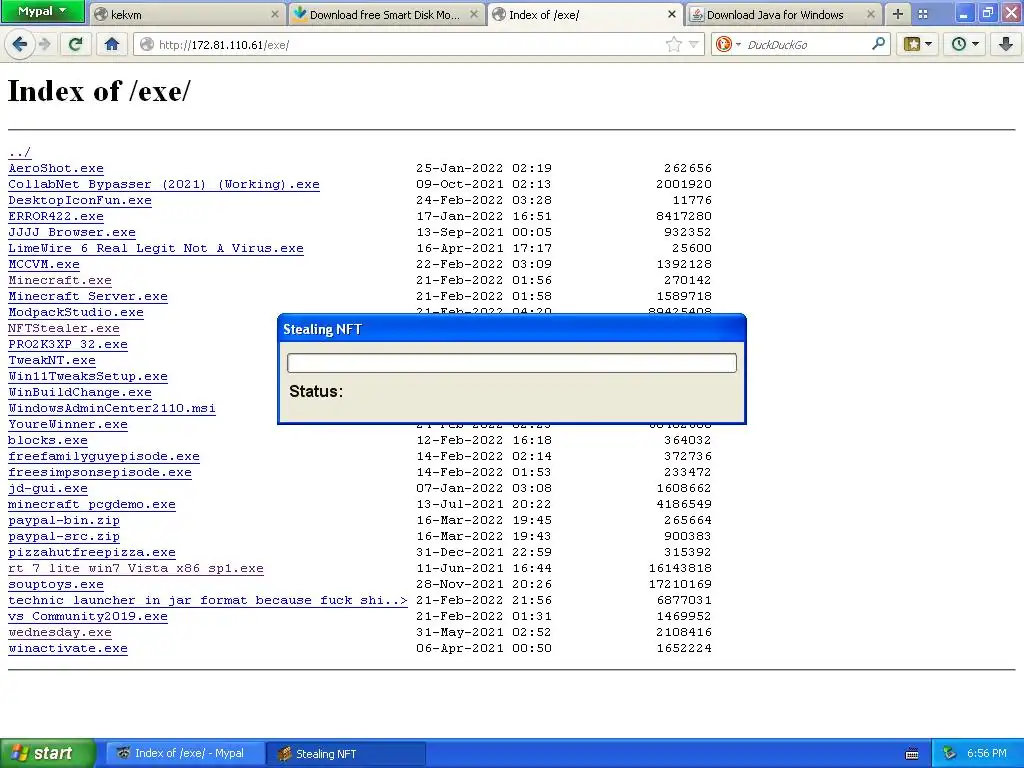
Task: Select Stealing NFT taskbar button
Action: (x=346, y=754)
